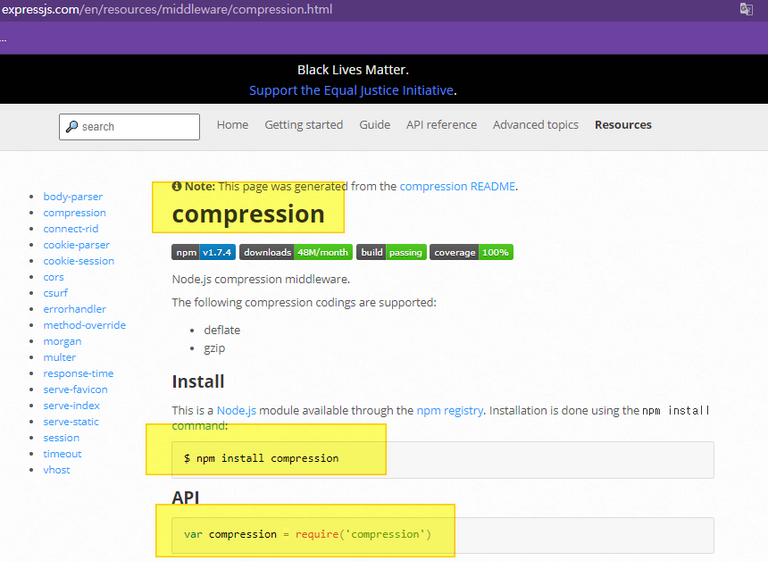768x562 pixels.
Task: Select compression in sidebar list
Action: (x=74, y=213)
